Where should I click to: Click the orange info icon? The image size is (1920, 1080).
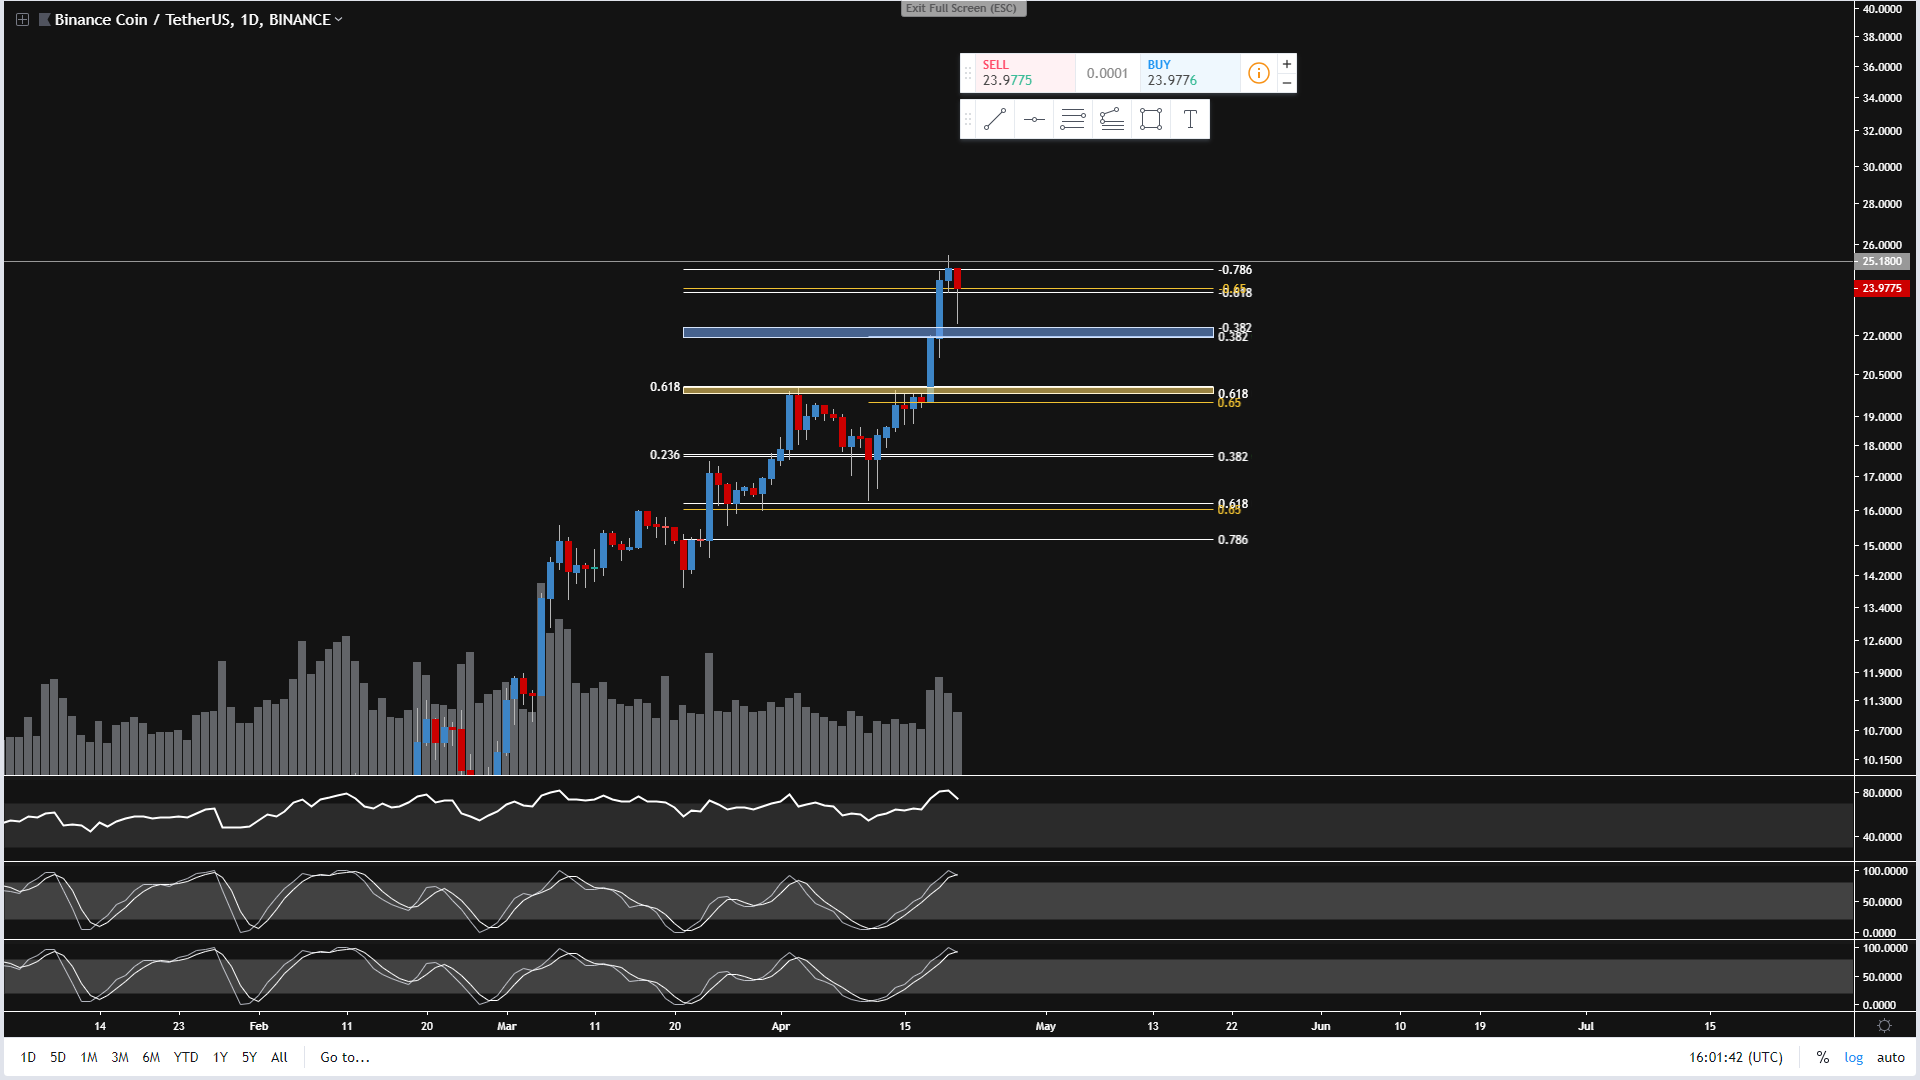[1258, 73]
